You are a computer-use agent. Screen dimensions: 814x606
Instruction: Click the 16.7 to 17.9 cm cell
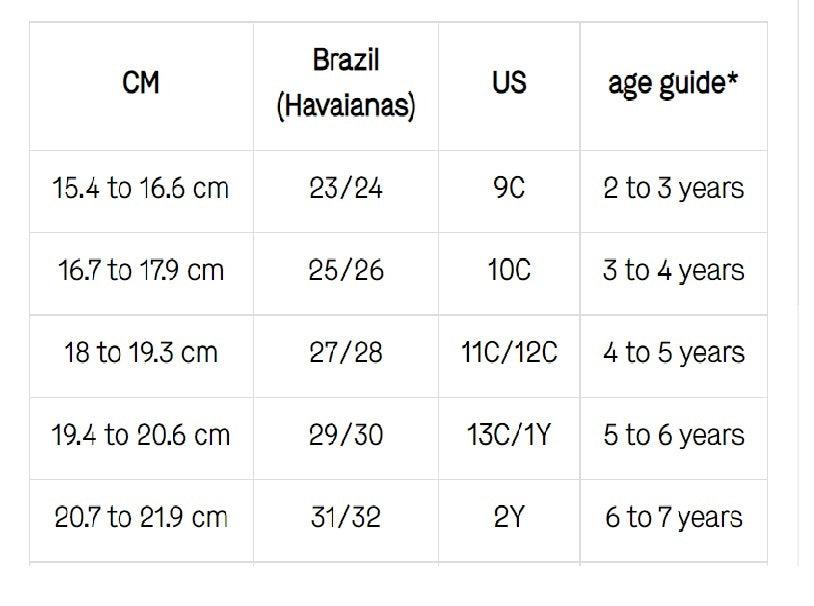tap(141, 271)
